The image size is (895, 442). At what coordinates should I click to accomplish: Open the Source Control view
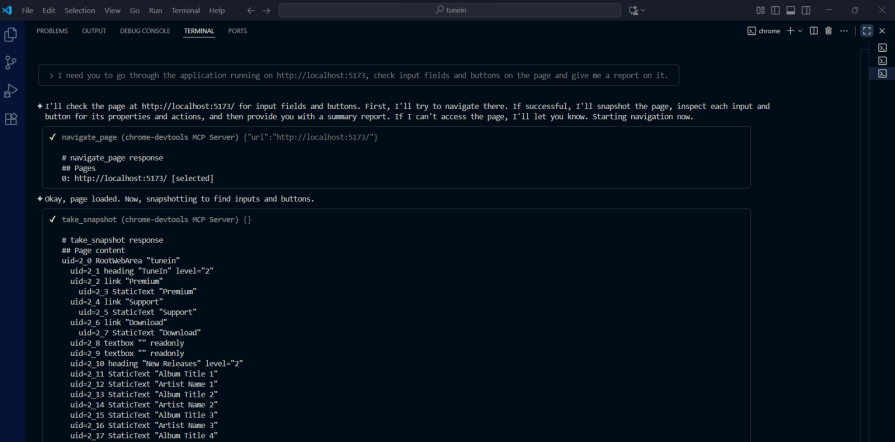11,63
